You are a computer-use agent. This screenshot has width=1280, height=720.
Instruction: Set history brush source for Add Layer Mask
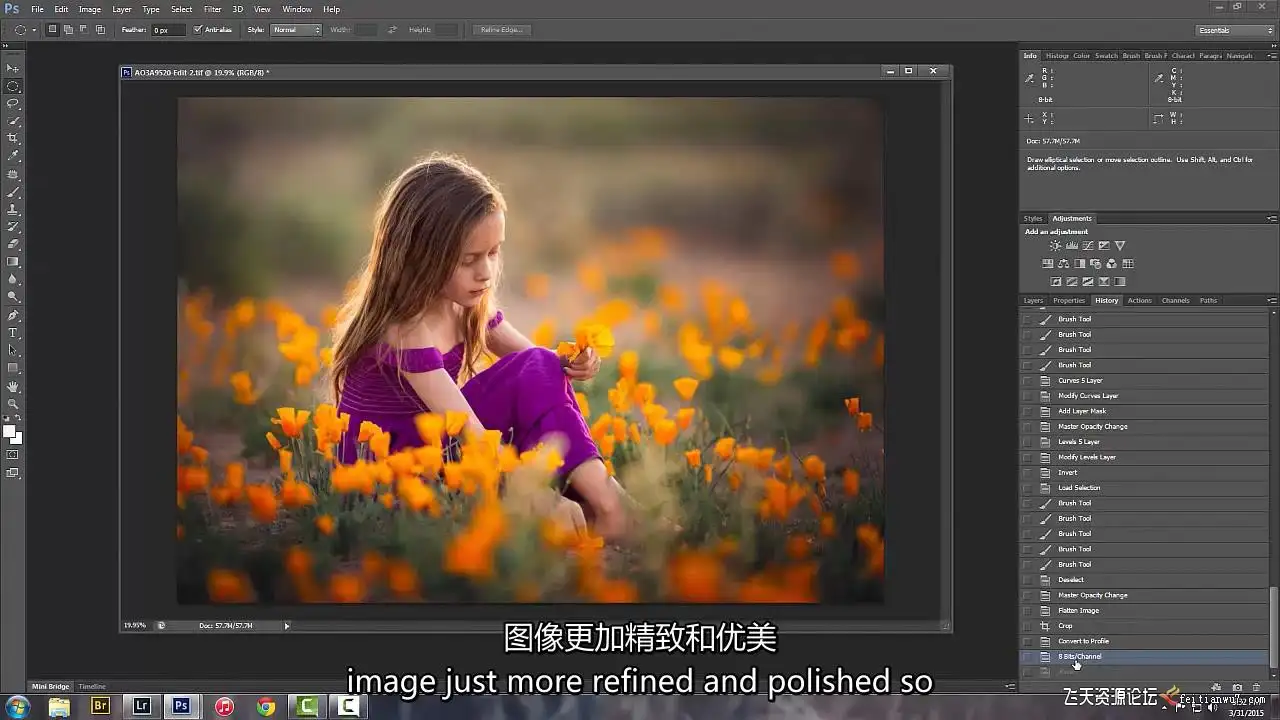pos(1027,411)
